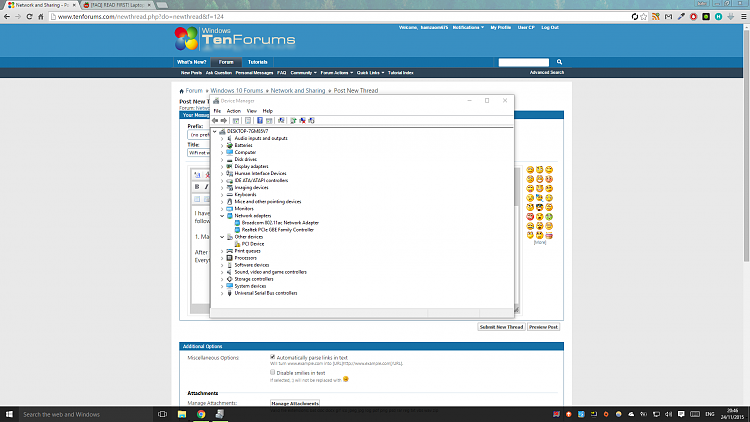Open Action Center notification icon

pyautogui.click(x=681, y=414)
